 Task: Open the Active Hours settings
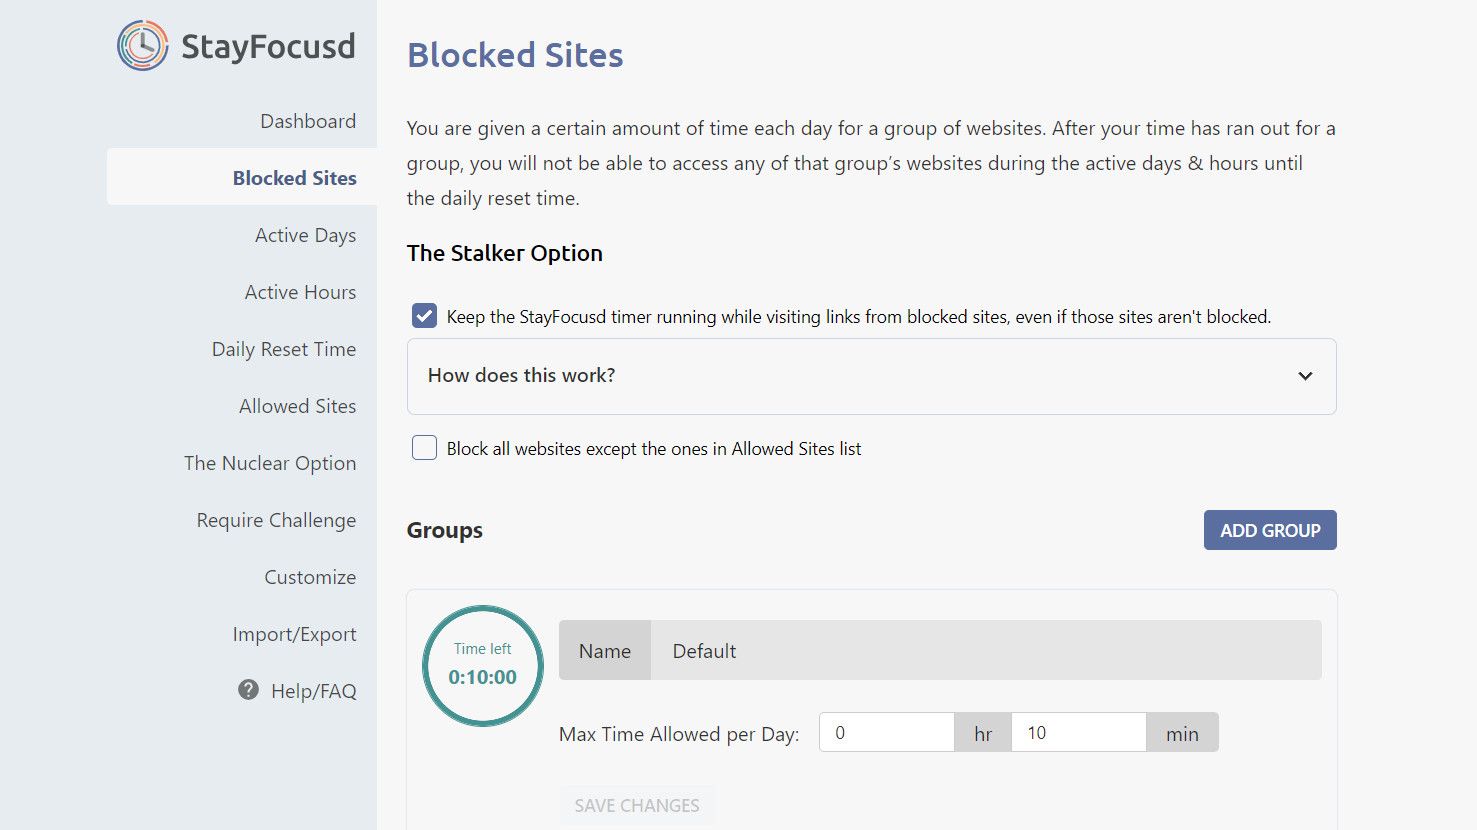tap(300, 292)
